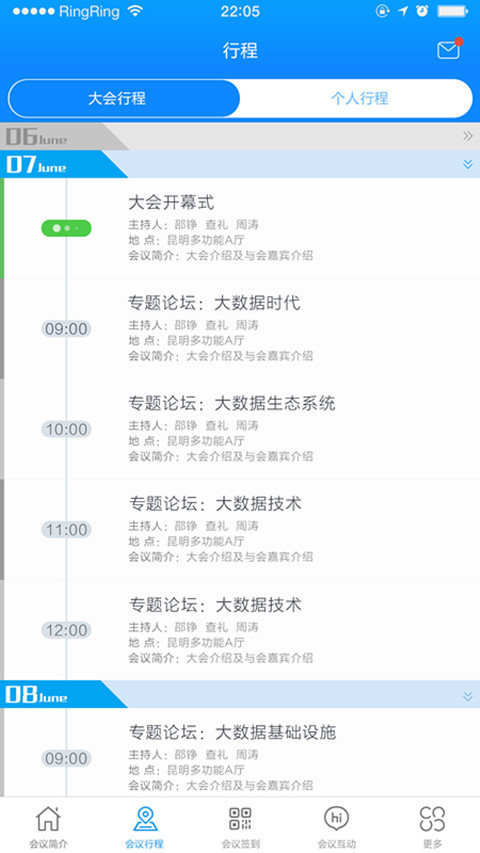Open the 会议互动 chat bubble icon
Screen dimensions: 480x853
[x=336, y=819]
